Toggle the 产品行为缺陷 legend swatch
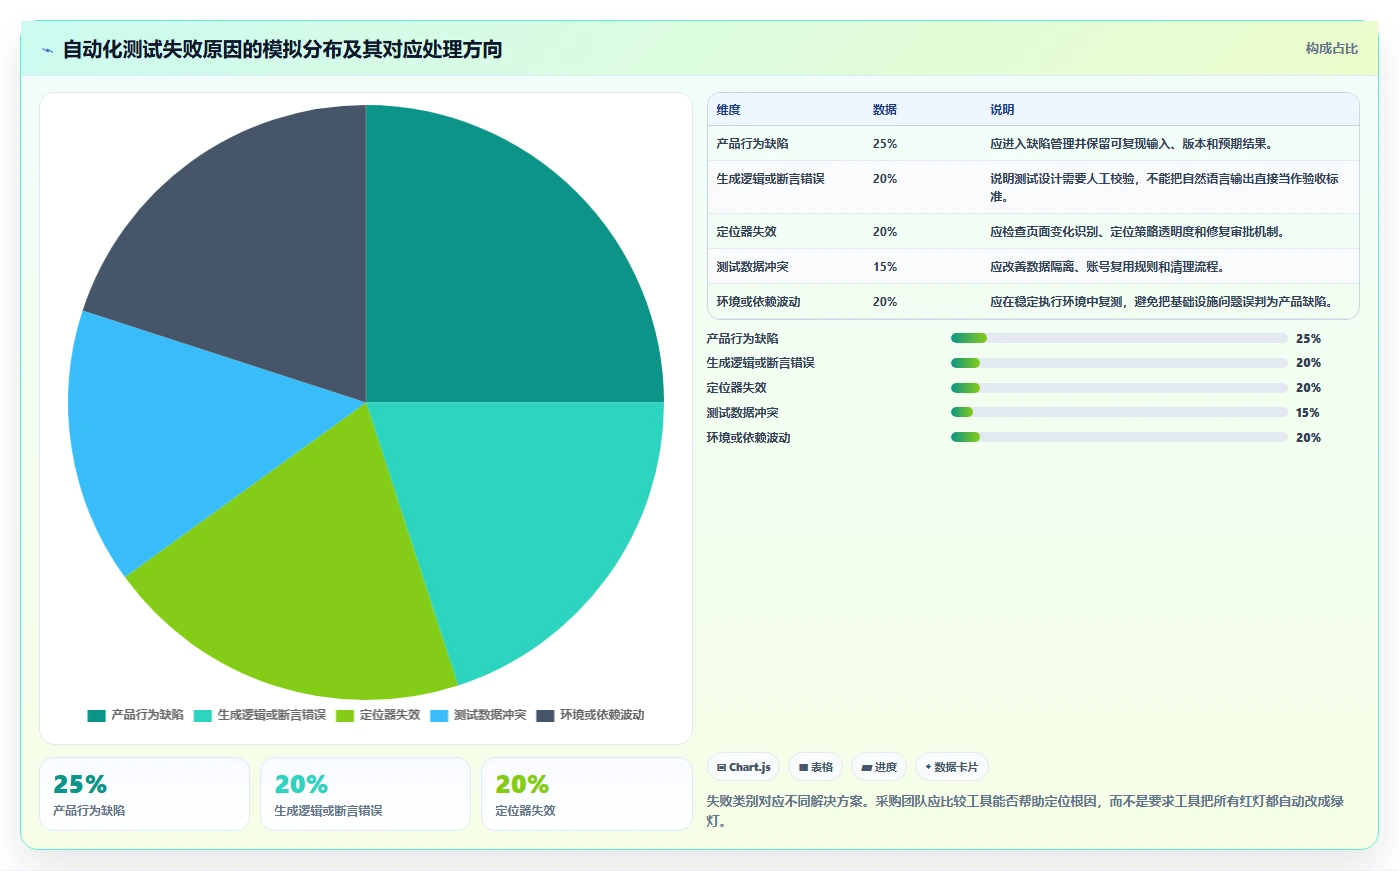 [x=96, y=716]
